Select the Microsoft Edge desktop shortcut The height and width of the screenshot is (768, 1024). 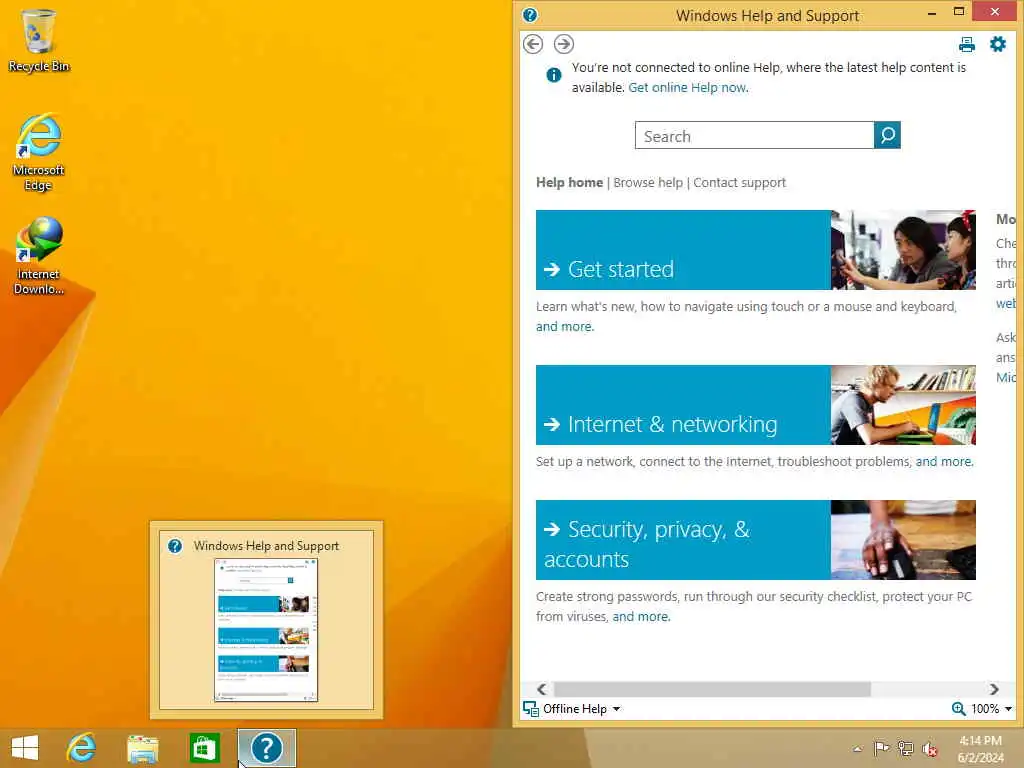[39, 152]
